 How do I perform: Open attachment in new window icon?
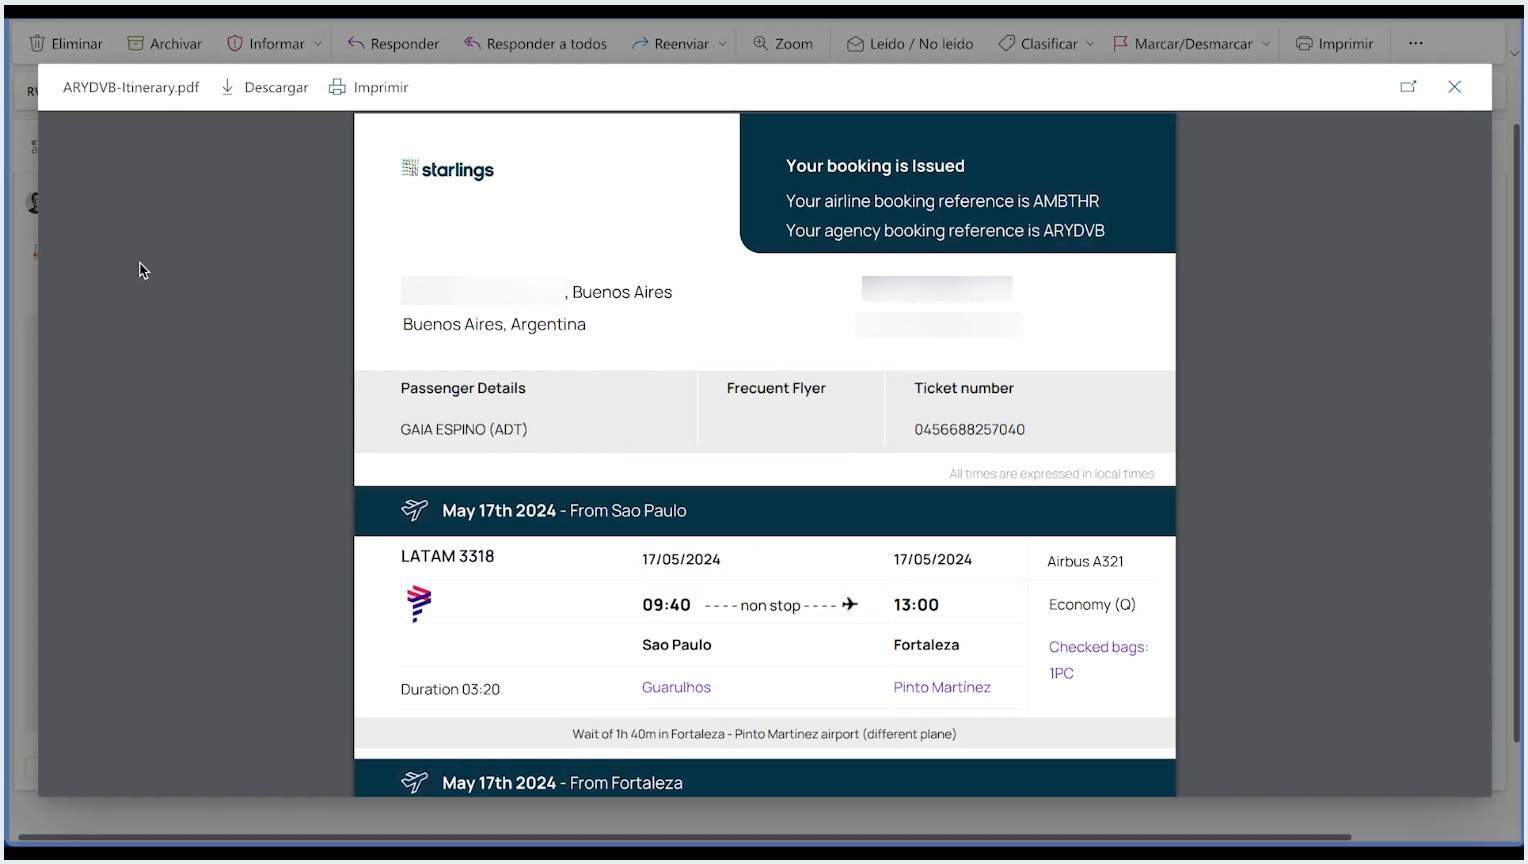point(1408,87)
